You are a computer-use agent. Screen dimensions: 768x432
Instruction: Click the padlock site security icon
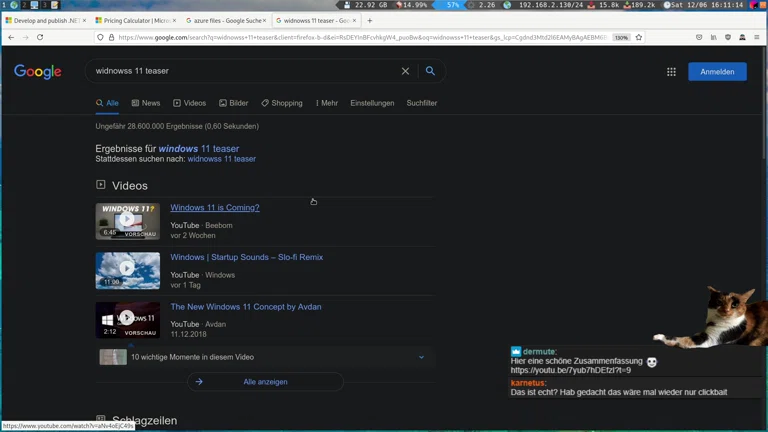[x=111, y=37]
